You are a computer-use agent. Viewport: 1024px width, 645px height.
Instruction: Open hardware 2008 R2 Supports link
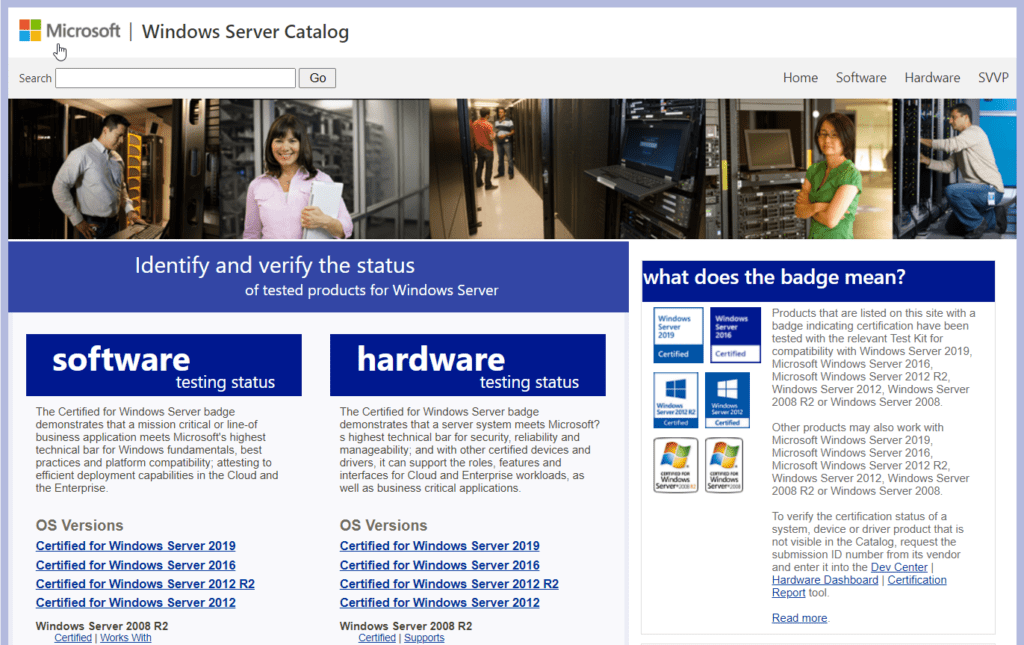[424, 638]
